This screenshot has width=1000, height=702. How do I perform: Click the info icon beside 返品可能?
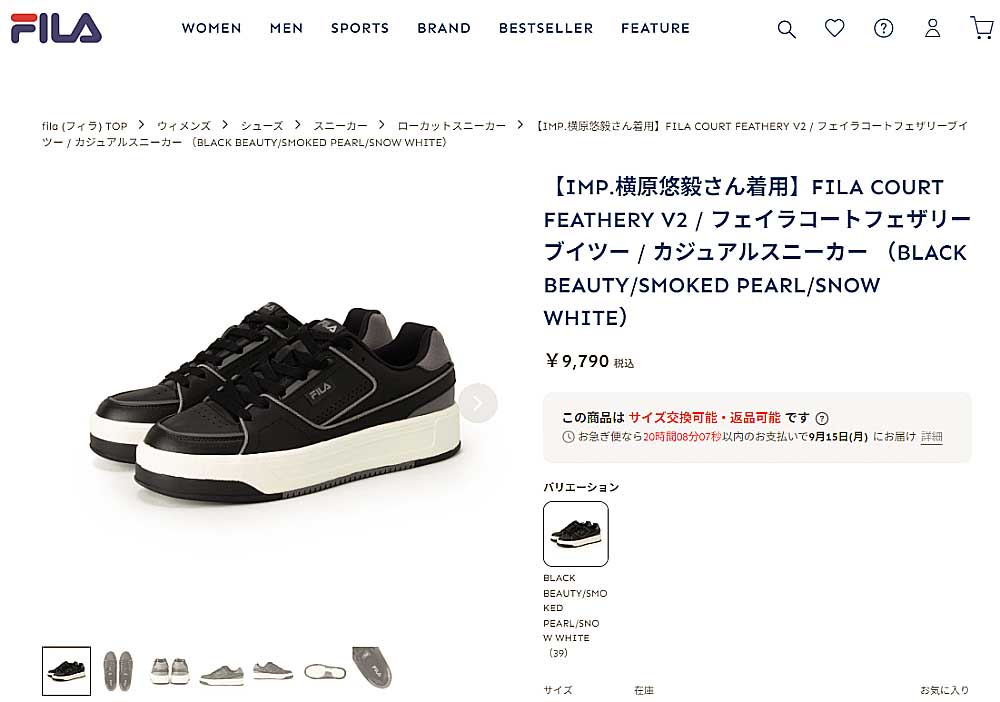click(822, 419)
